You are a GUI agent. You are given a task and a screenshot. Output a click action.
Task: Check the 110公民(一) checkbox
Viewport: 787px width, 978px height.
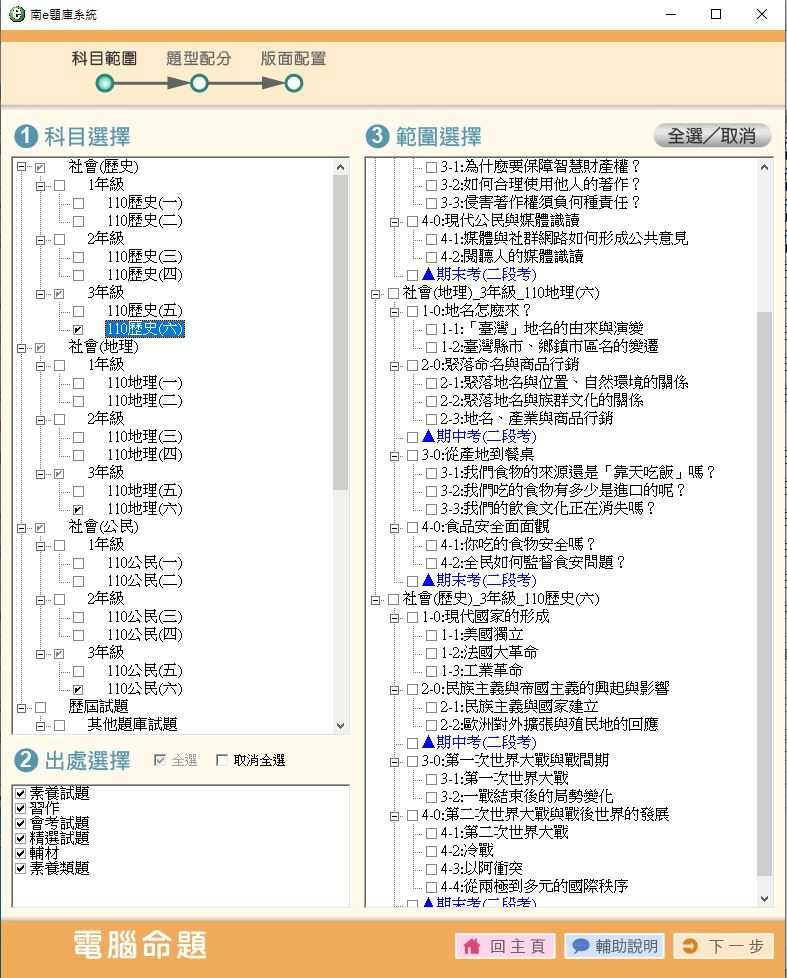coord(78,563)
